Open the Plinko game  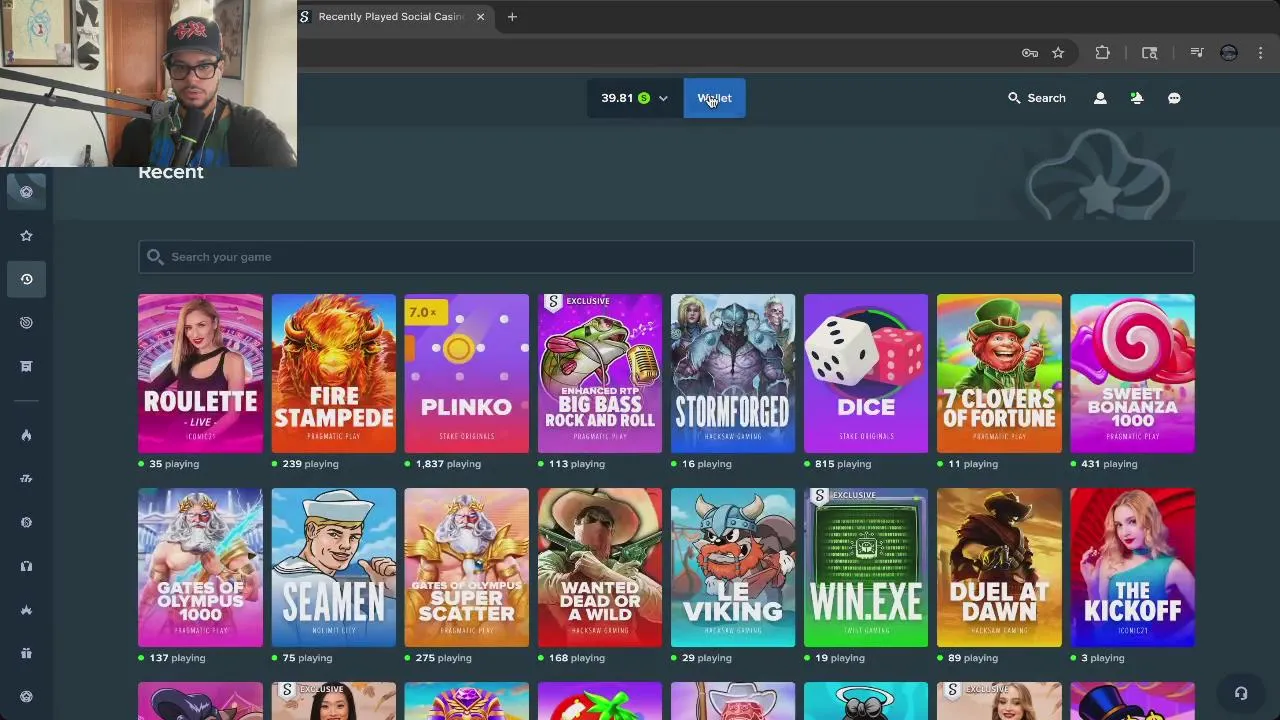[x=467, y=373]
